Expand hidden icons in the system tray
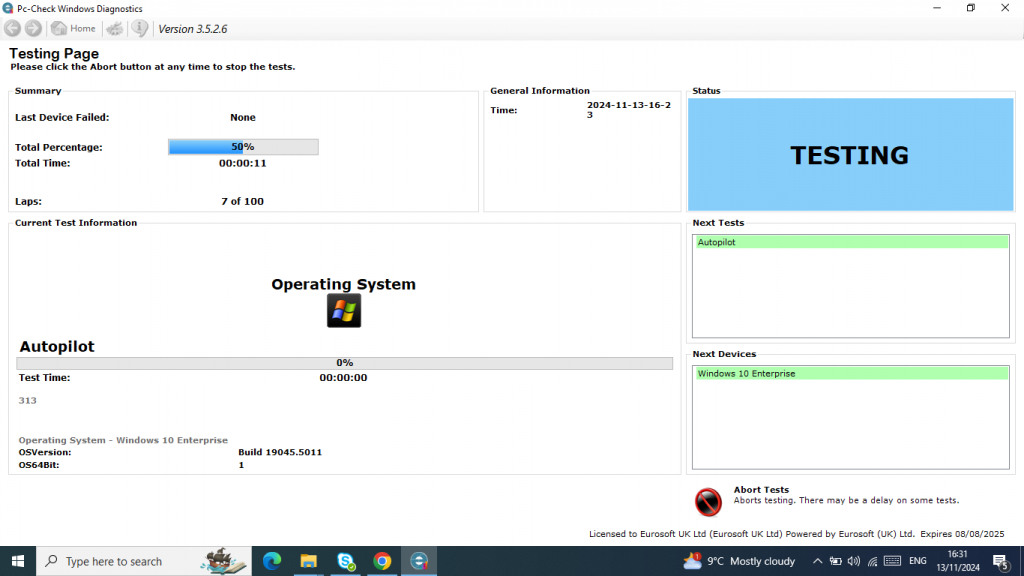This screenshot has width=1024, height=576. click(817, 560)
